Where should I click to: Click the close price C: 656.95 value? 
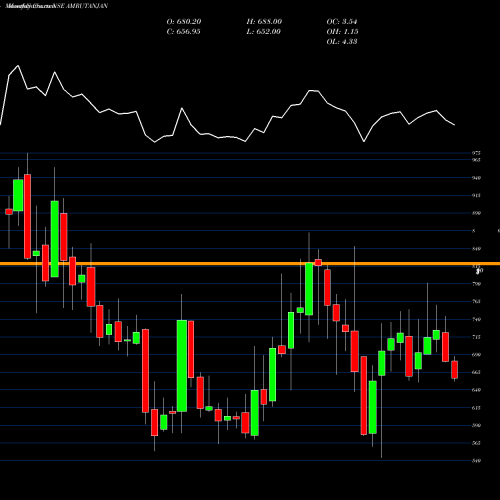(x=183, y=32)
